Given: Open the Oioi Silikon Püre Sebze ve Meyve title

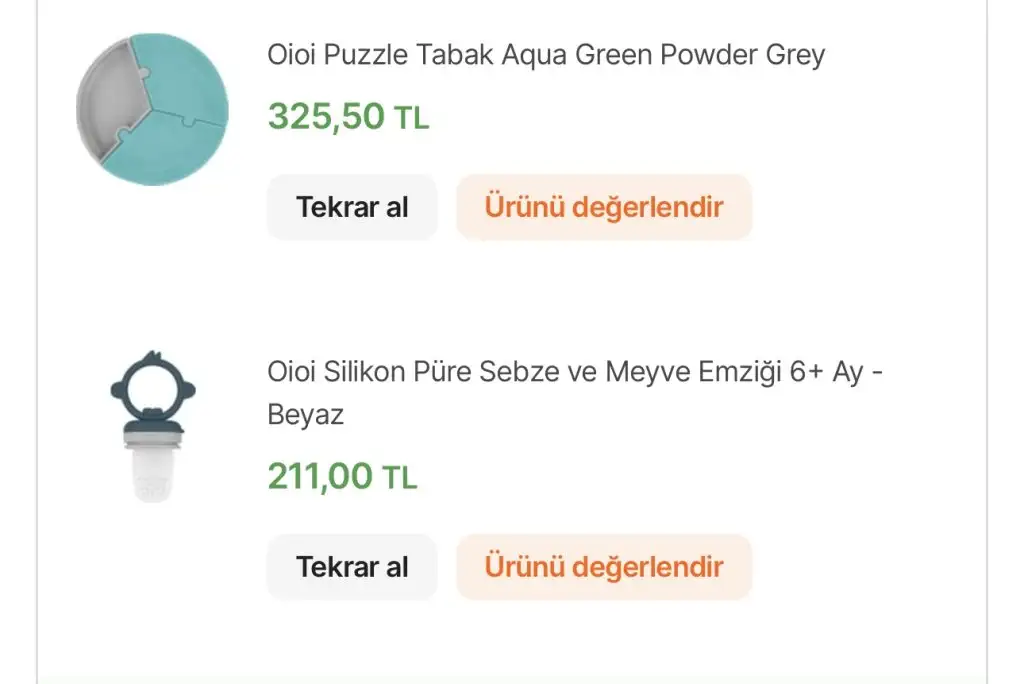Looking at the screenshot, I should [575, 393].
